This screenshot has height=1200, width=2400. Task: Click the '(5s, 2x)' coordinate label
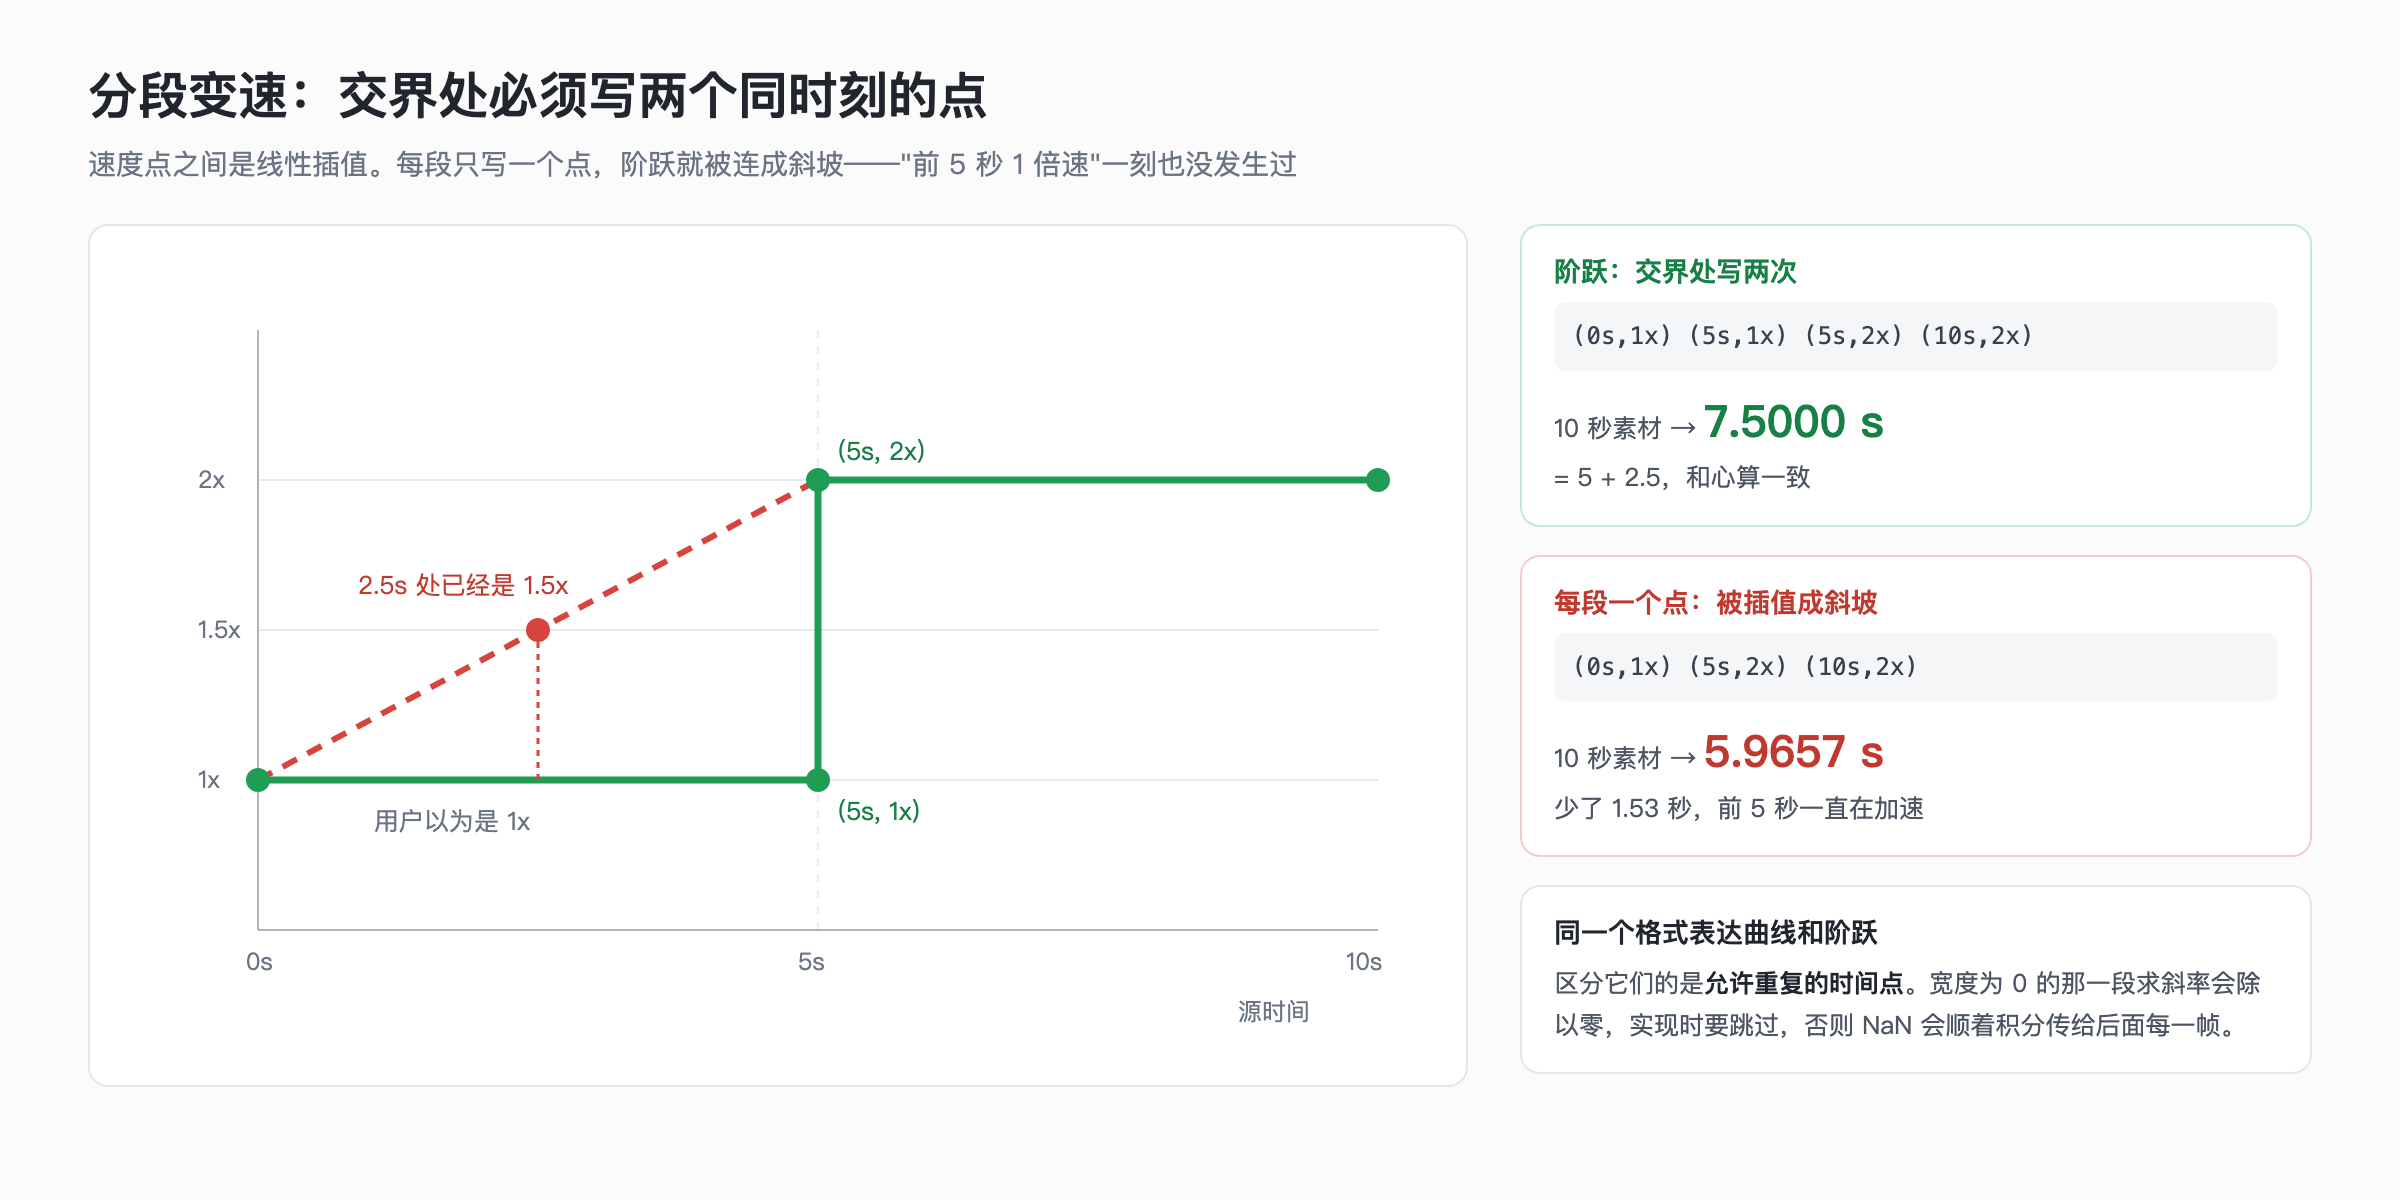[x=881, y=451]
